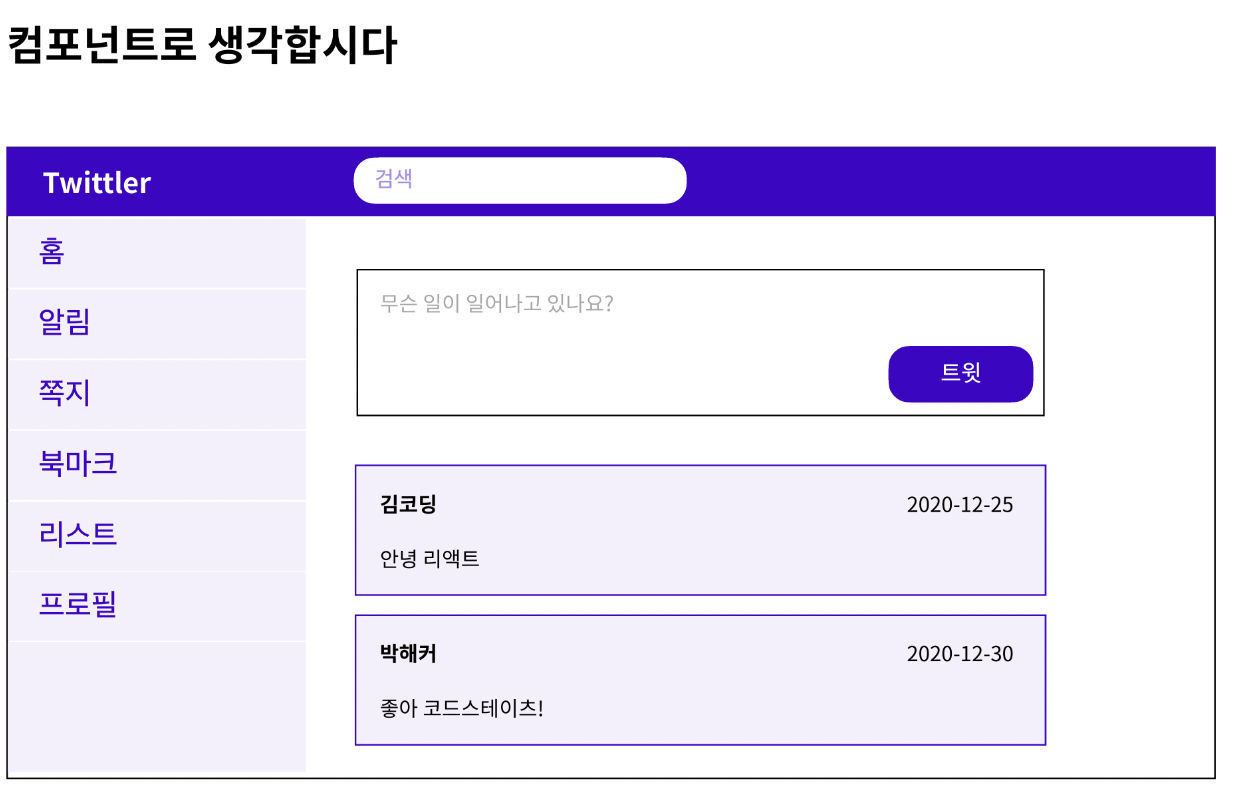
Task: Click the date 2020-12-25 on 김코딩's tweet
Action: coord(960,505)
